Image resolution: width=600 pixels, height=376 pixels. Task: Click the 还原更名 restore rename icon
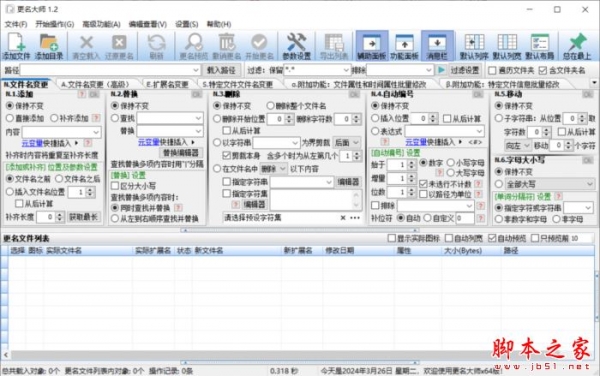119,46
